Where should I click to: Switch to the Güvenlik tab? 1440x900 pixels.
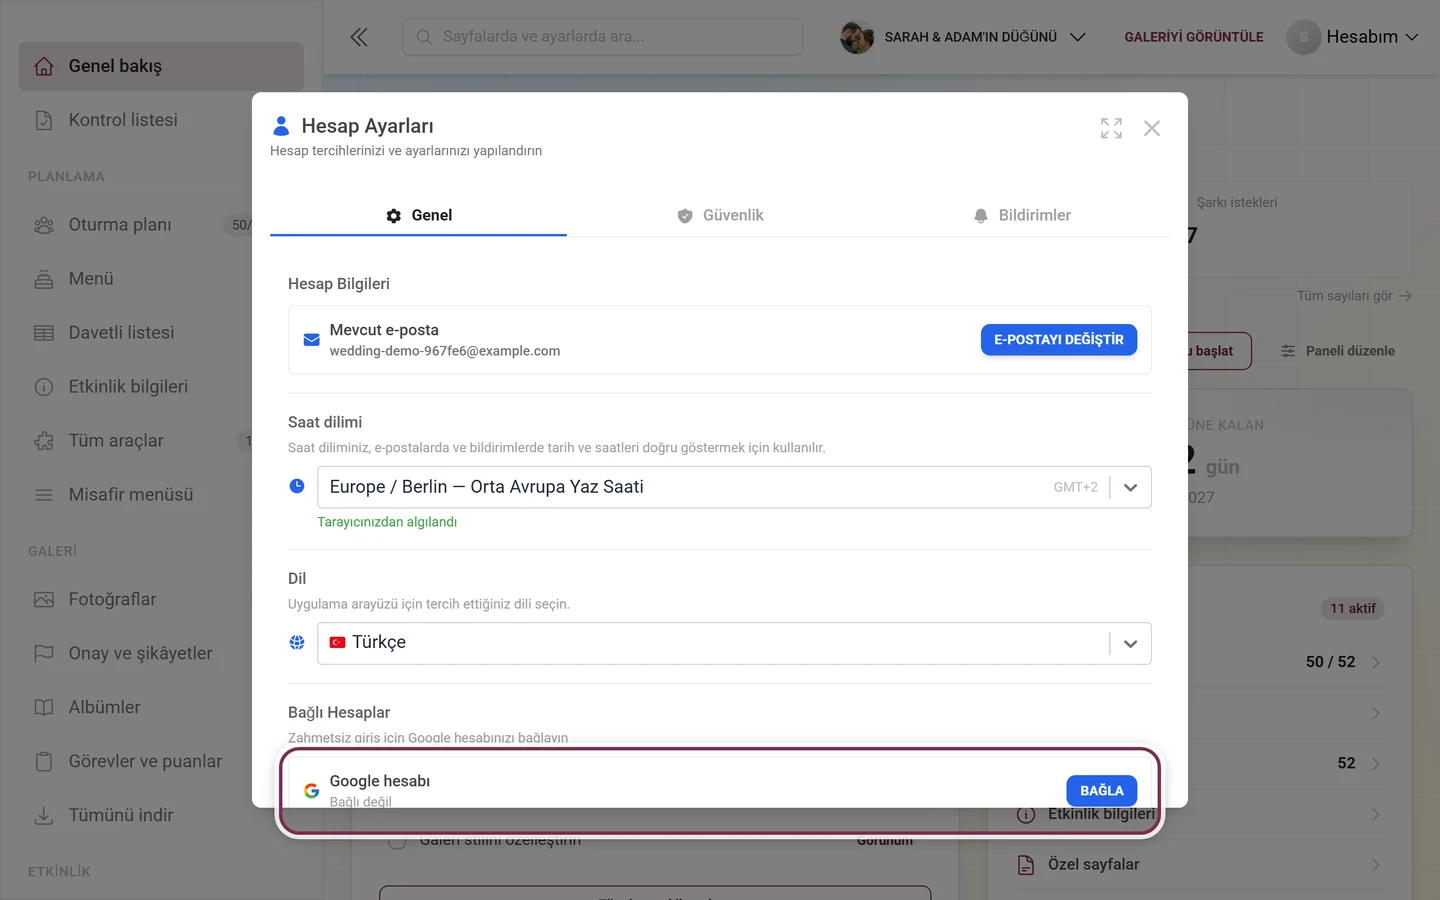(720, 215)
